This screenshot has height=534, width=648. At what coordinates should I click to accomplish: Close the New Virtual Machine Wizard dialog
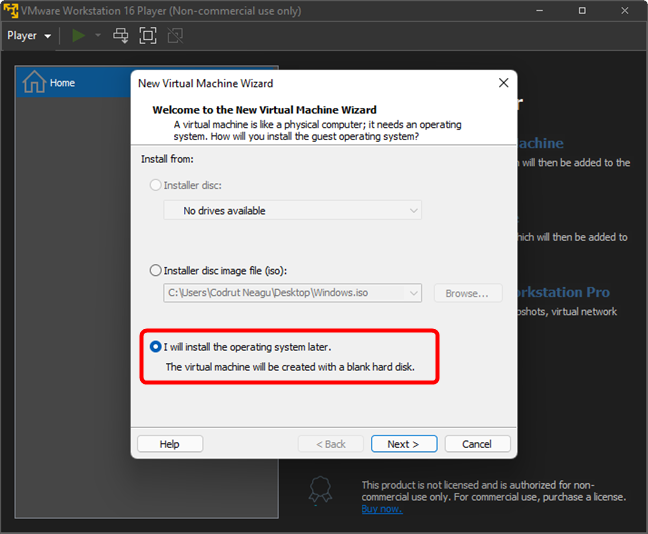(503, 83)
